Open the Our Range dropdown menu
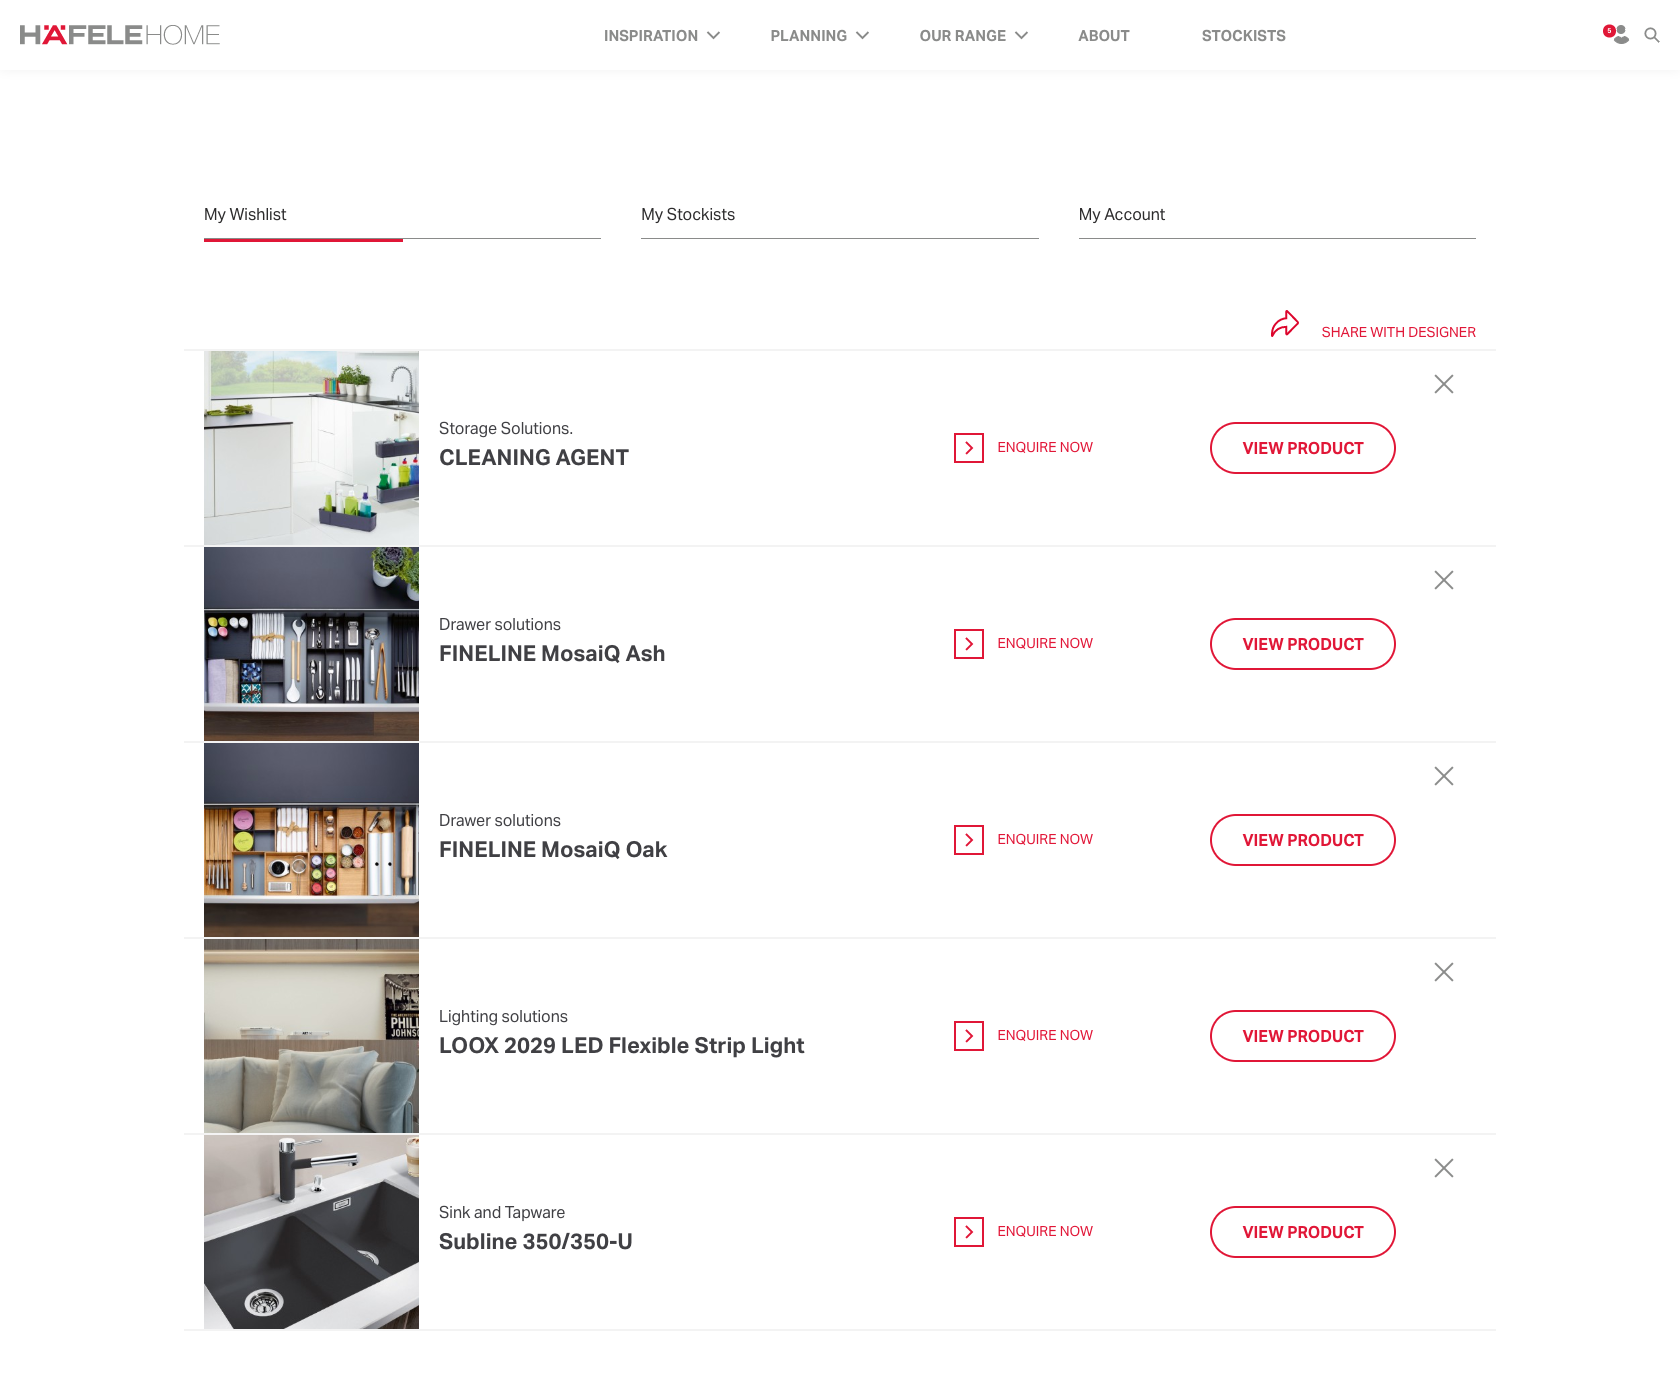 (972, 35)
